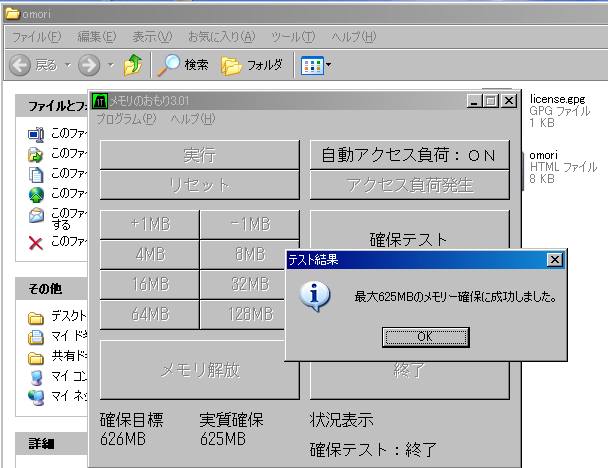Go up one folder level

pyautogui.click(x=132, y=65)
